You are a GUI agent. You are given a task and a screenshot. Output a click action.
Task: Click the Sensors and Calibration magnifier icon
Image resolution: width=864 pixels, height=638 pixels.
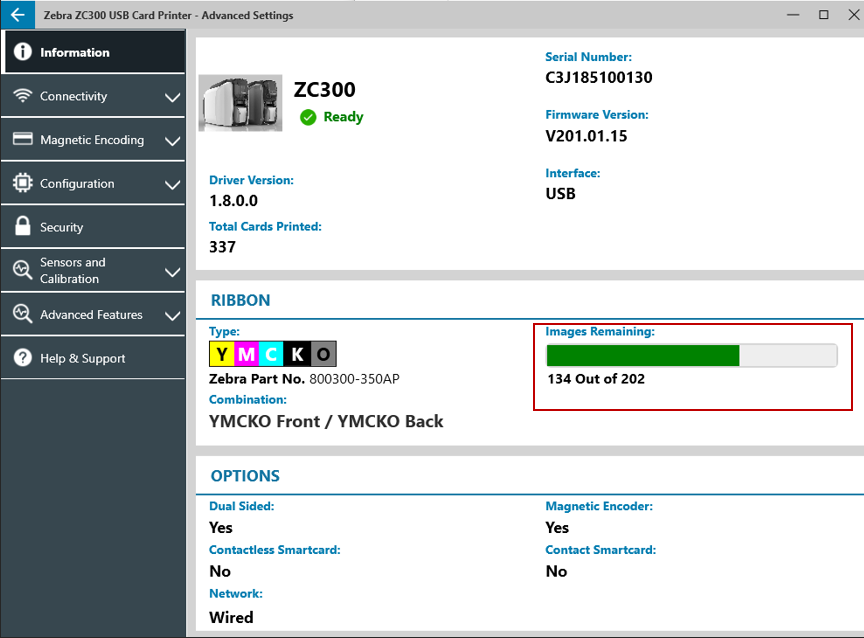pyautogui.click(x=23, y=270)
